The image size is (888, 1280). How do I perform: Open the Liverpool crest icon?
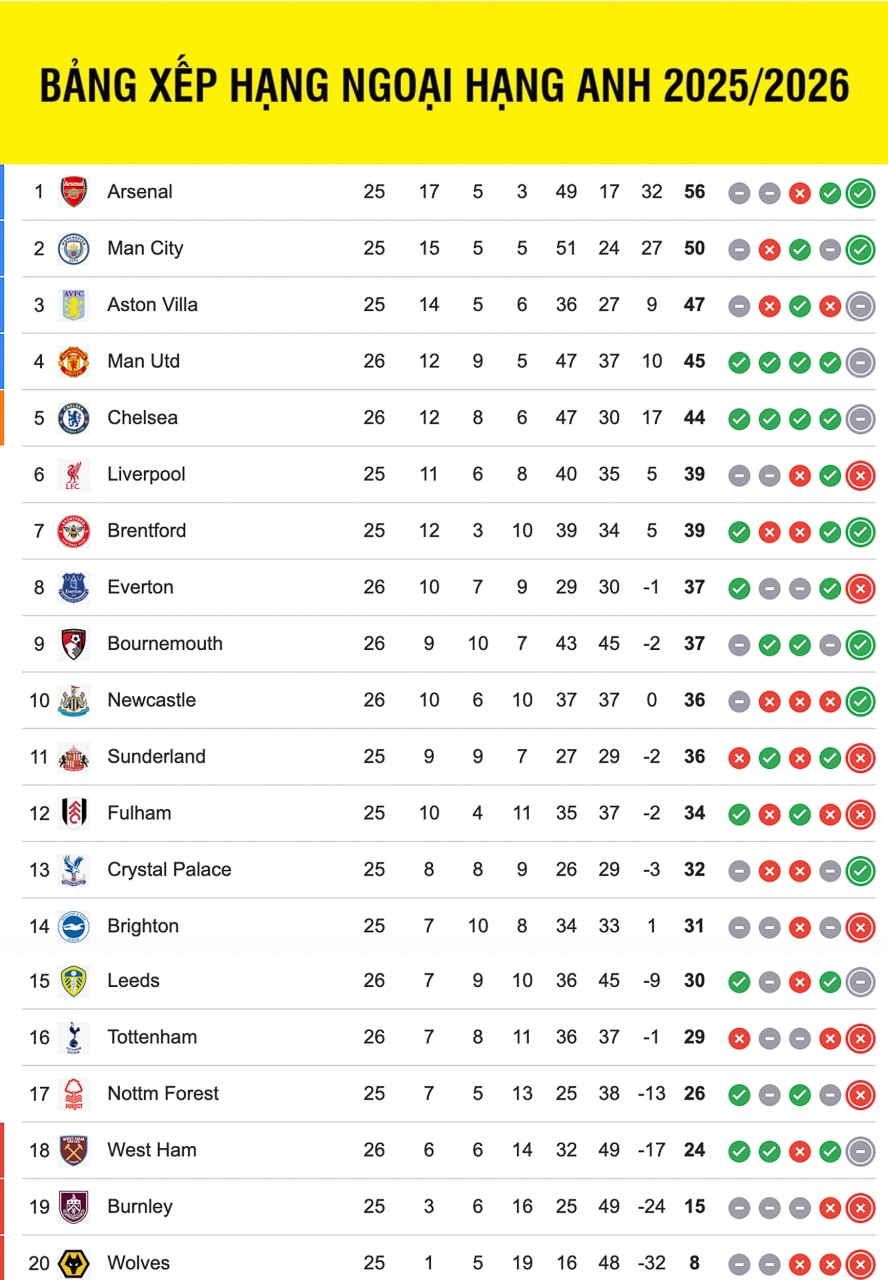click(74, 474)
